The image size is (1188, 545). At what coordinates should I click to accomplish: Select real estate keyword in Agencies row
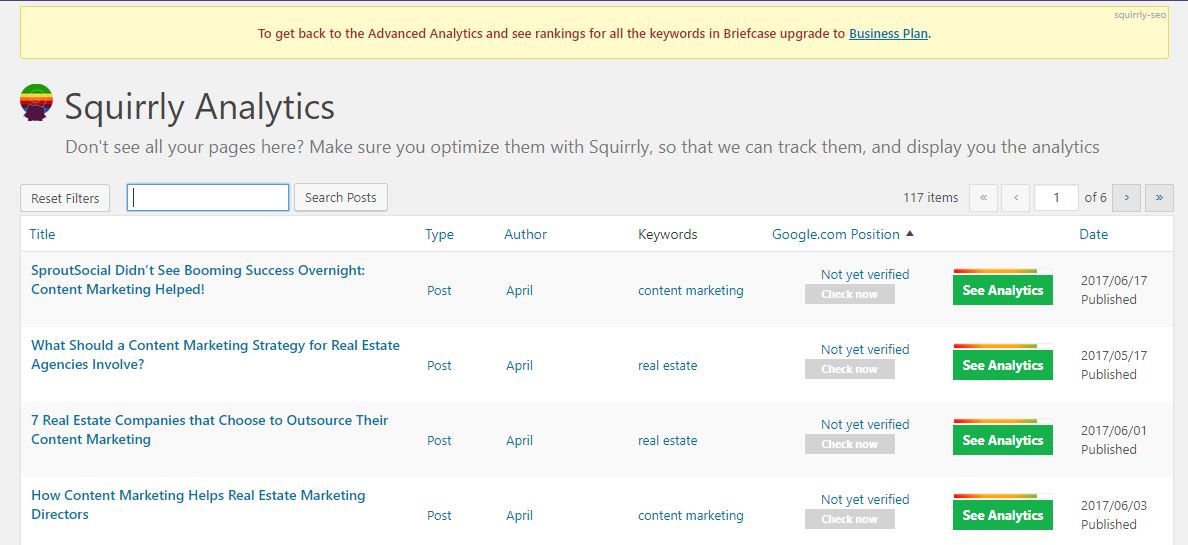tap(667, 365)
